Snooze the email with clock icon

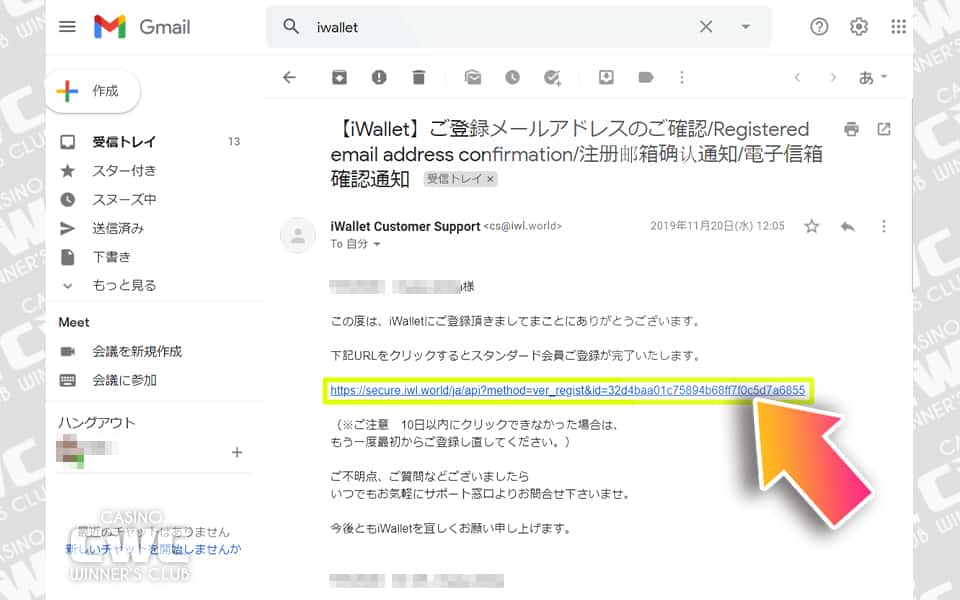(512, 77)
